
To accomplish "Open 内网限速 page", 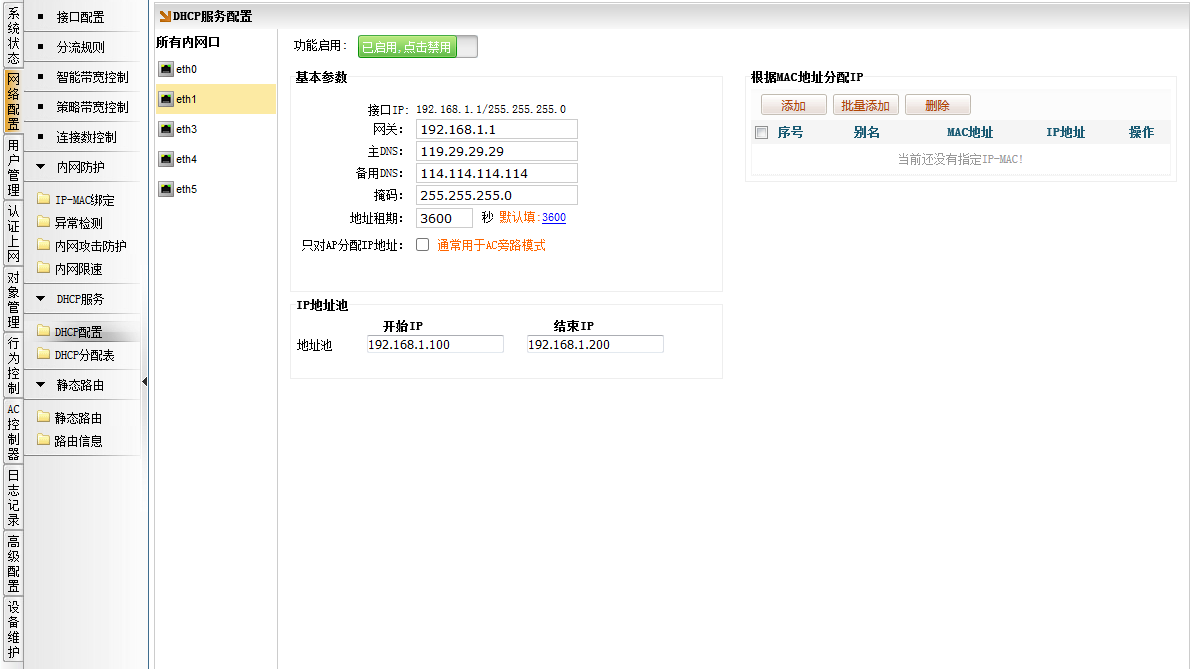I will [79, 269].
